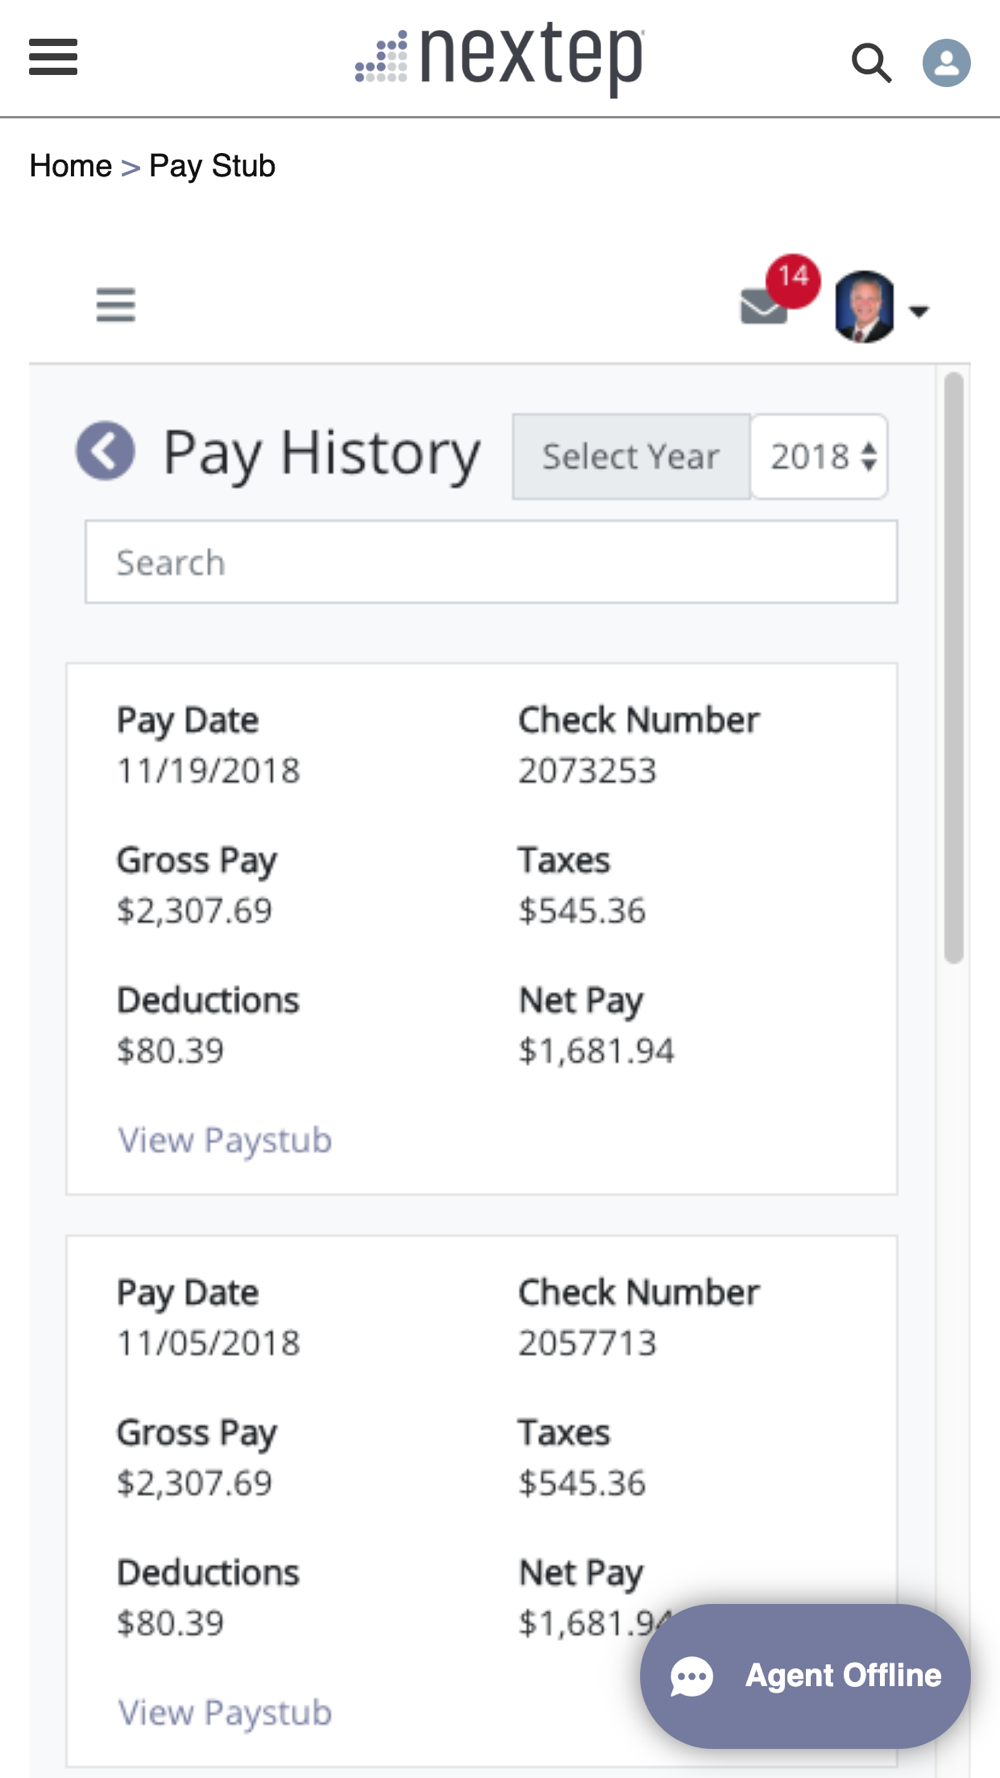Click the search magnifier icon

[871, 62]
